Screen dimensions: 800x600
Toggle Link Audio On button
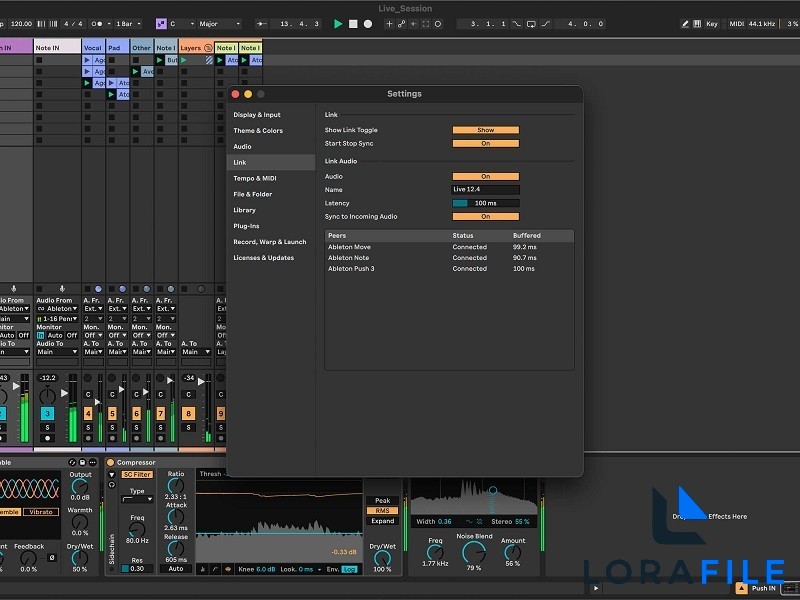click(486, 177)
